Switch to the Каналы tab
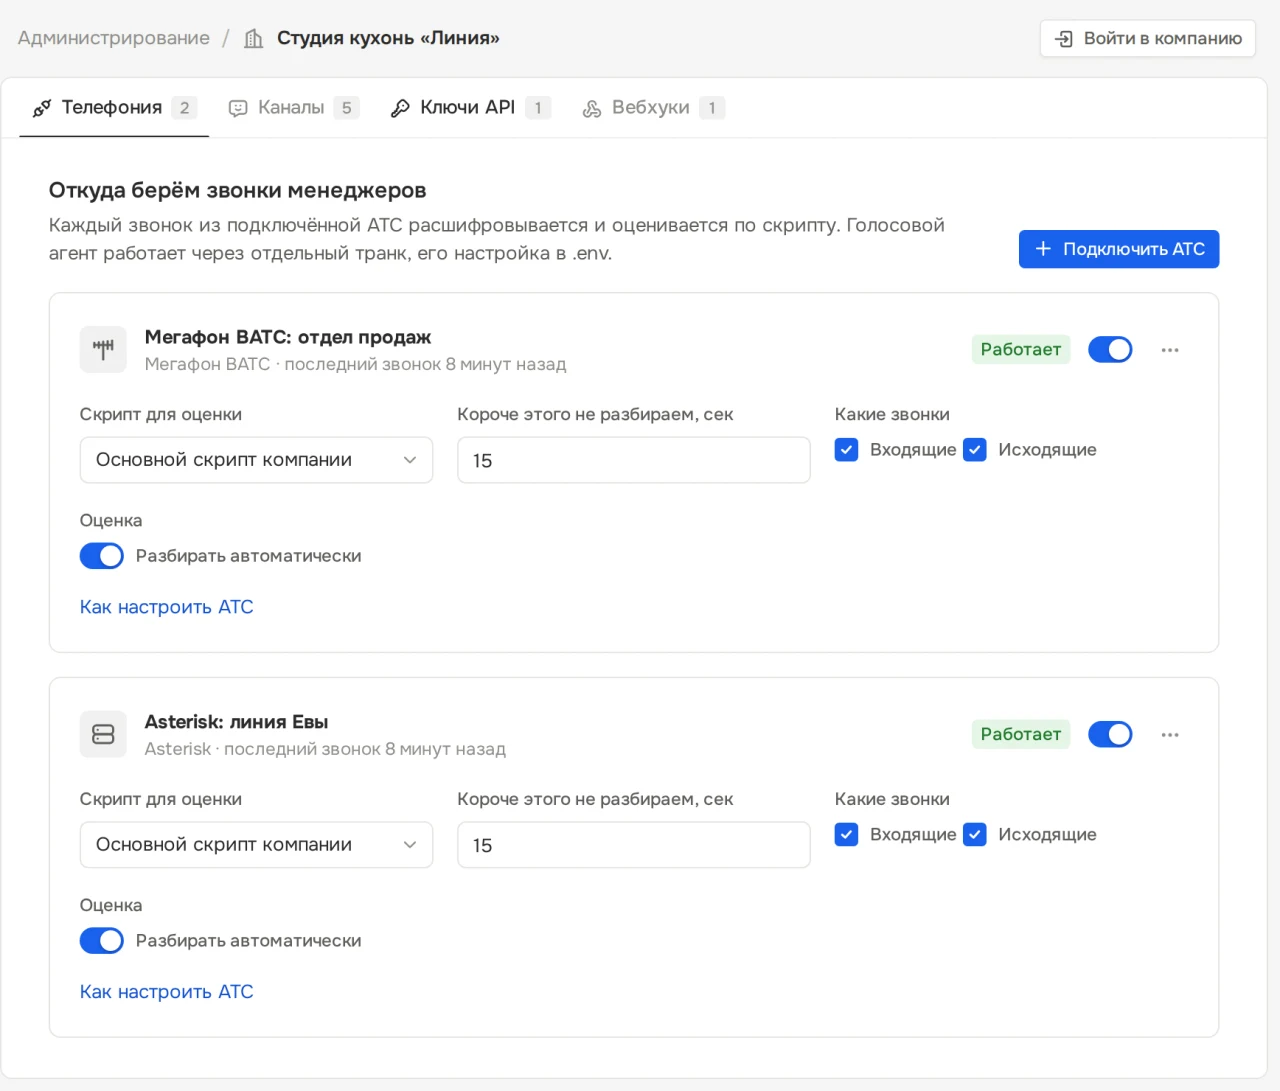The height and width of the screenshot is (1091, 1280). pyautogui.click(x=293, y=108)
